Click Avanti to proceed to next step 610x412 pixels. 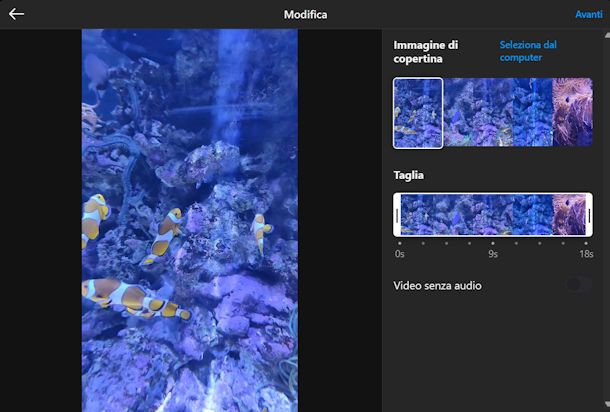click(x=589, y=14)
